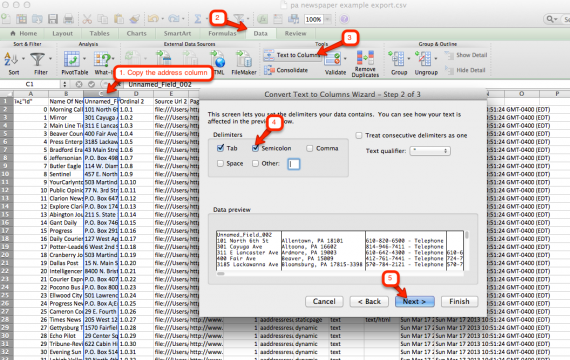Open the Text qualifier dropdown
This screenshot has height=360, width=570.
[430, 151]
